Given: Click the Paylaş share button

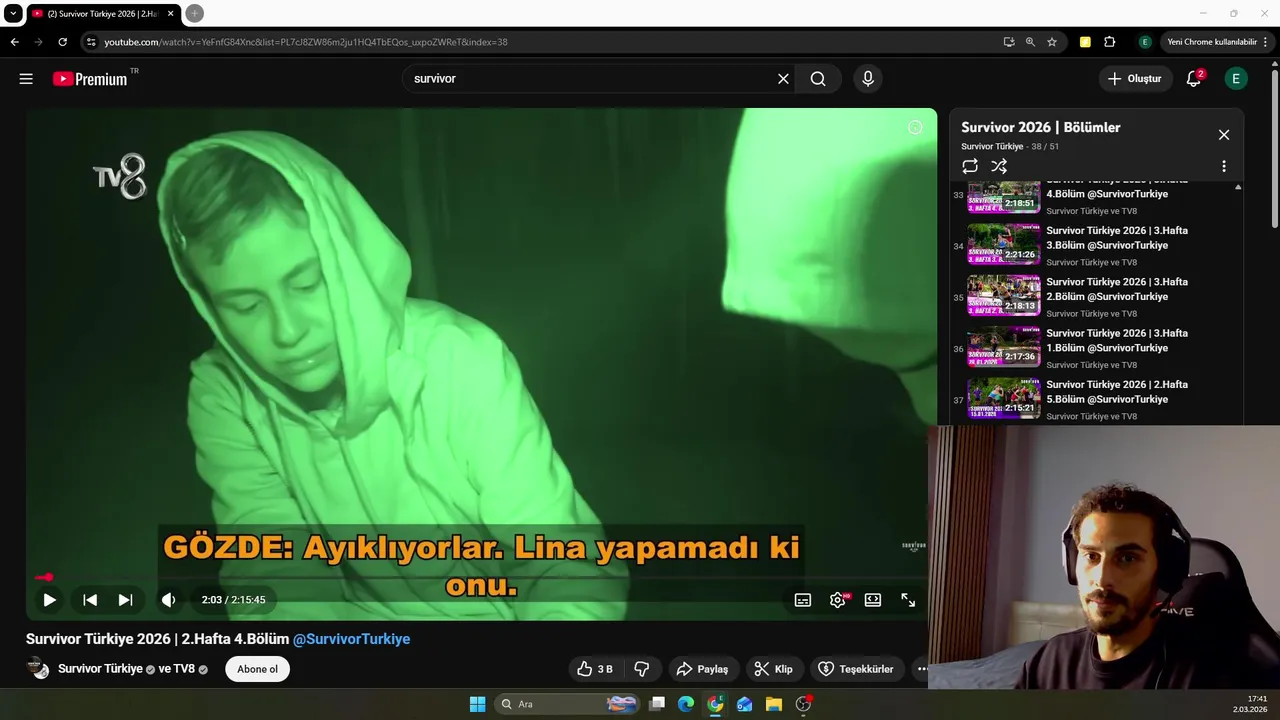Looking at the screenshot, I should click(x=702, y=669).
